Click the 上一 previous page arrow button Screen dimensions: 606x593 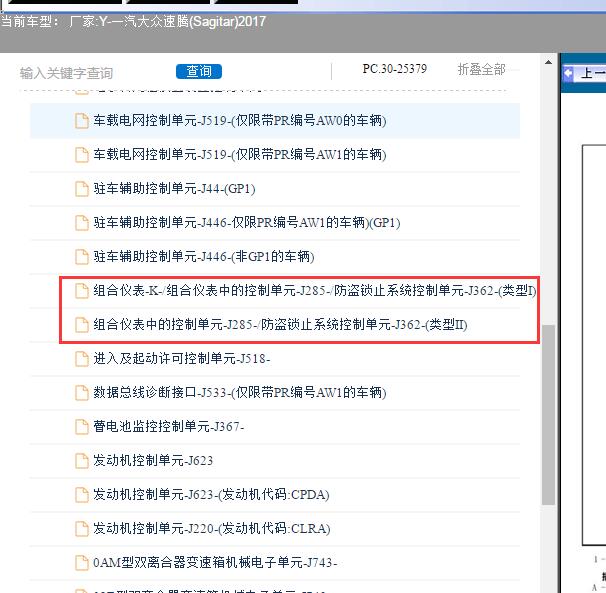click(585, 73)
